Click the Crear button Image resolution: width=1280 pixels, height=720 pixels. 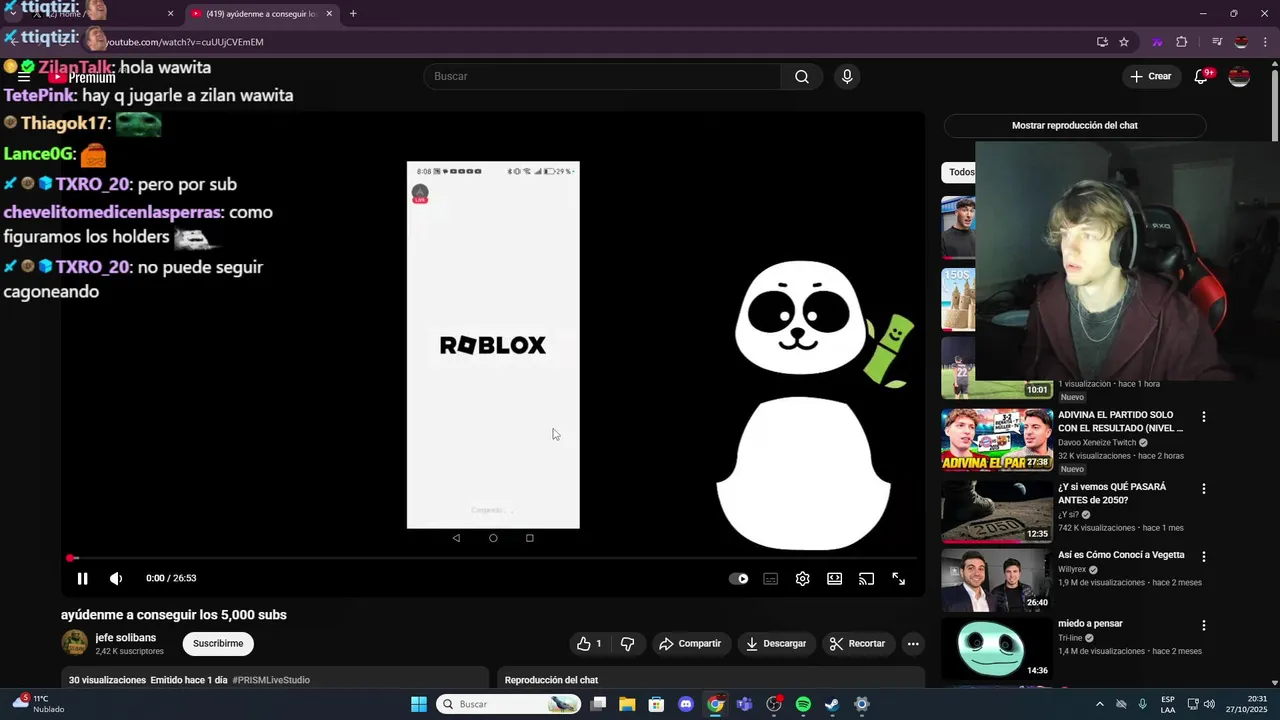1150,77
